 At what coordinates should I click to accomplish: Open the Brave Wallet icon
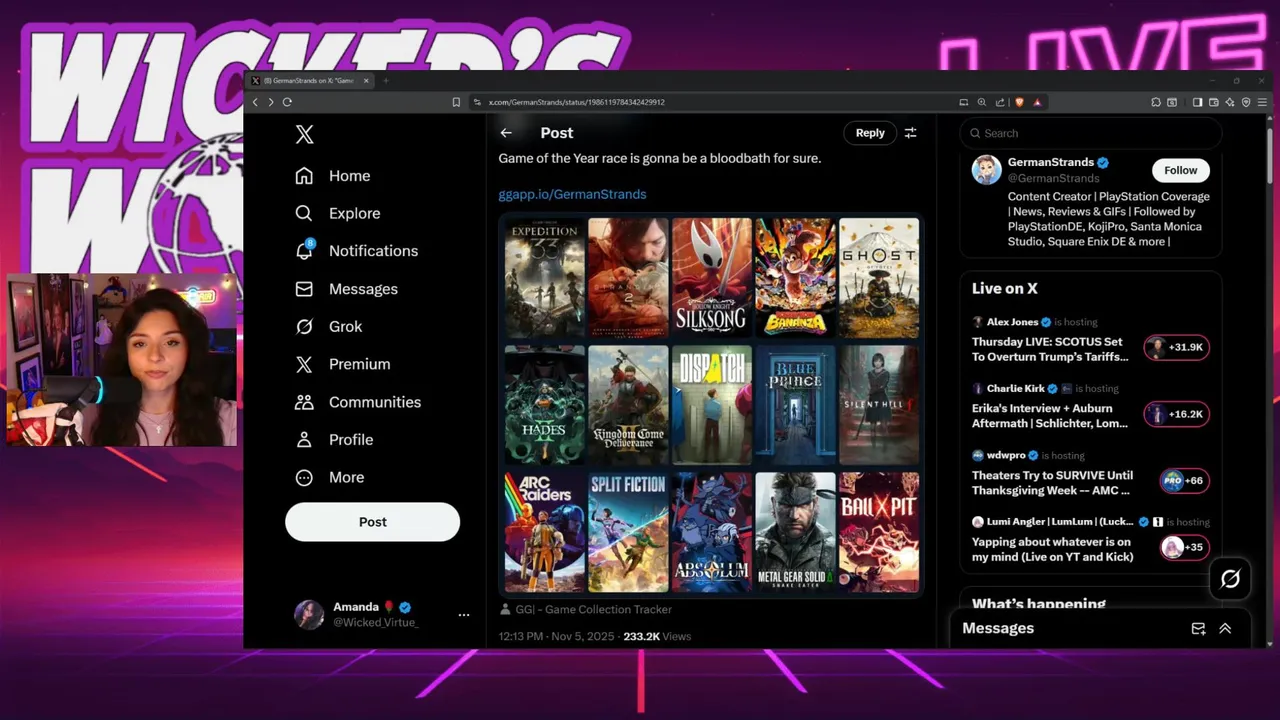(1213, 102)
